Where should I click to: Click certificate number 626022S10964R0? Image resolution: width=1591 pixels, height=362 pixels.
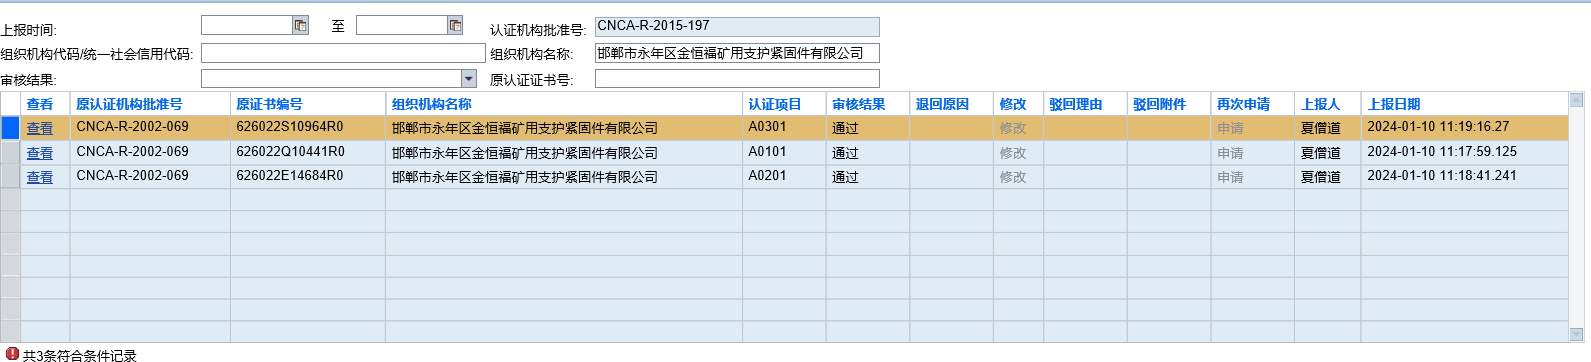tap(290, 127)
